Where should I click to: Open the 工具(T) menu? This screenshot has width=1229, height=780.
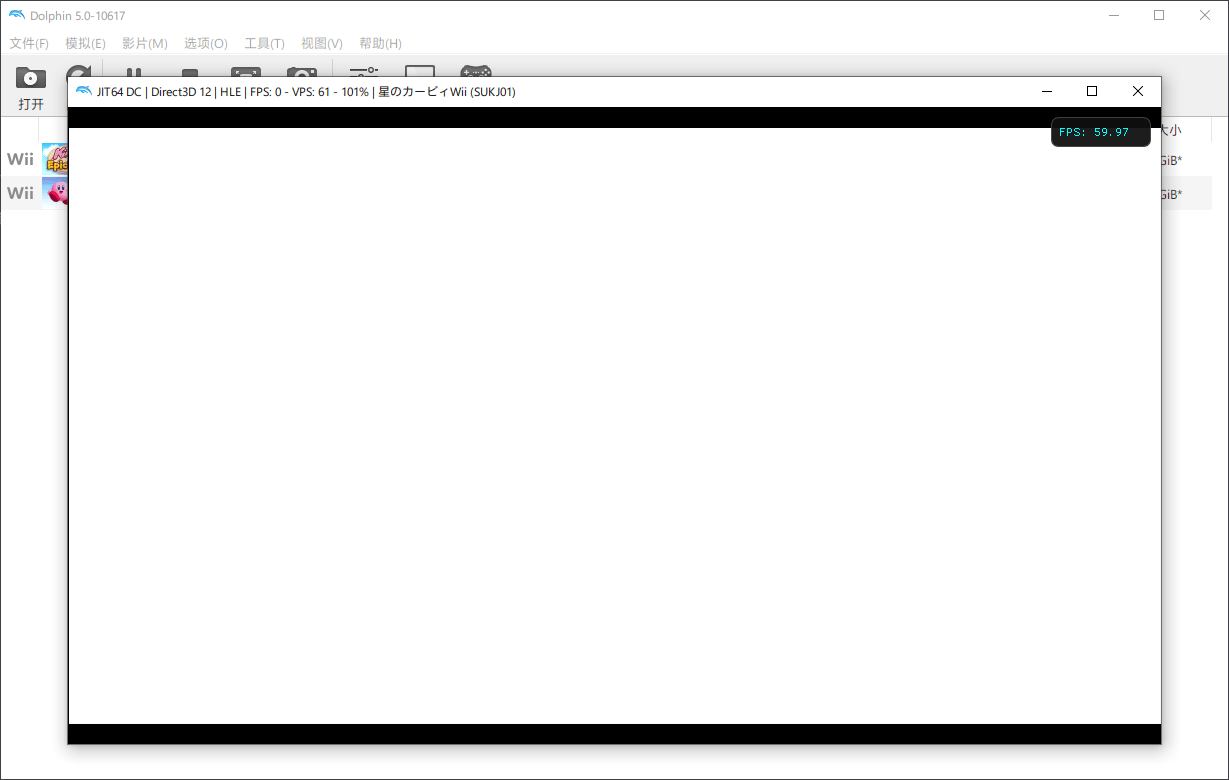tap(264, 43)
